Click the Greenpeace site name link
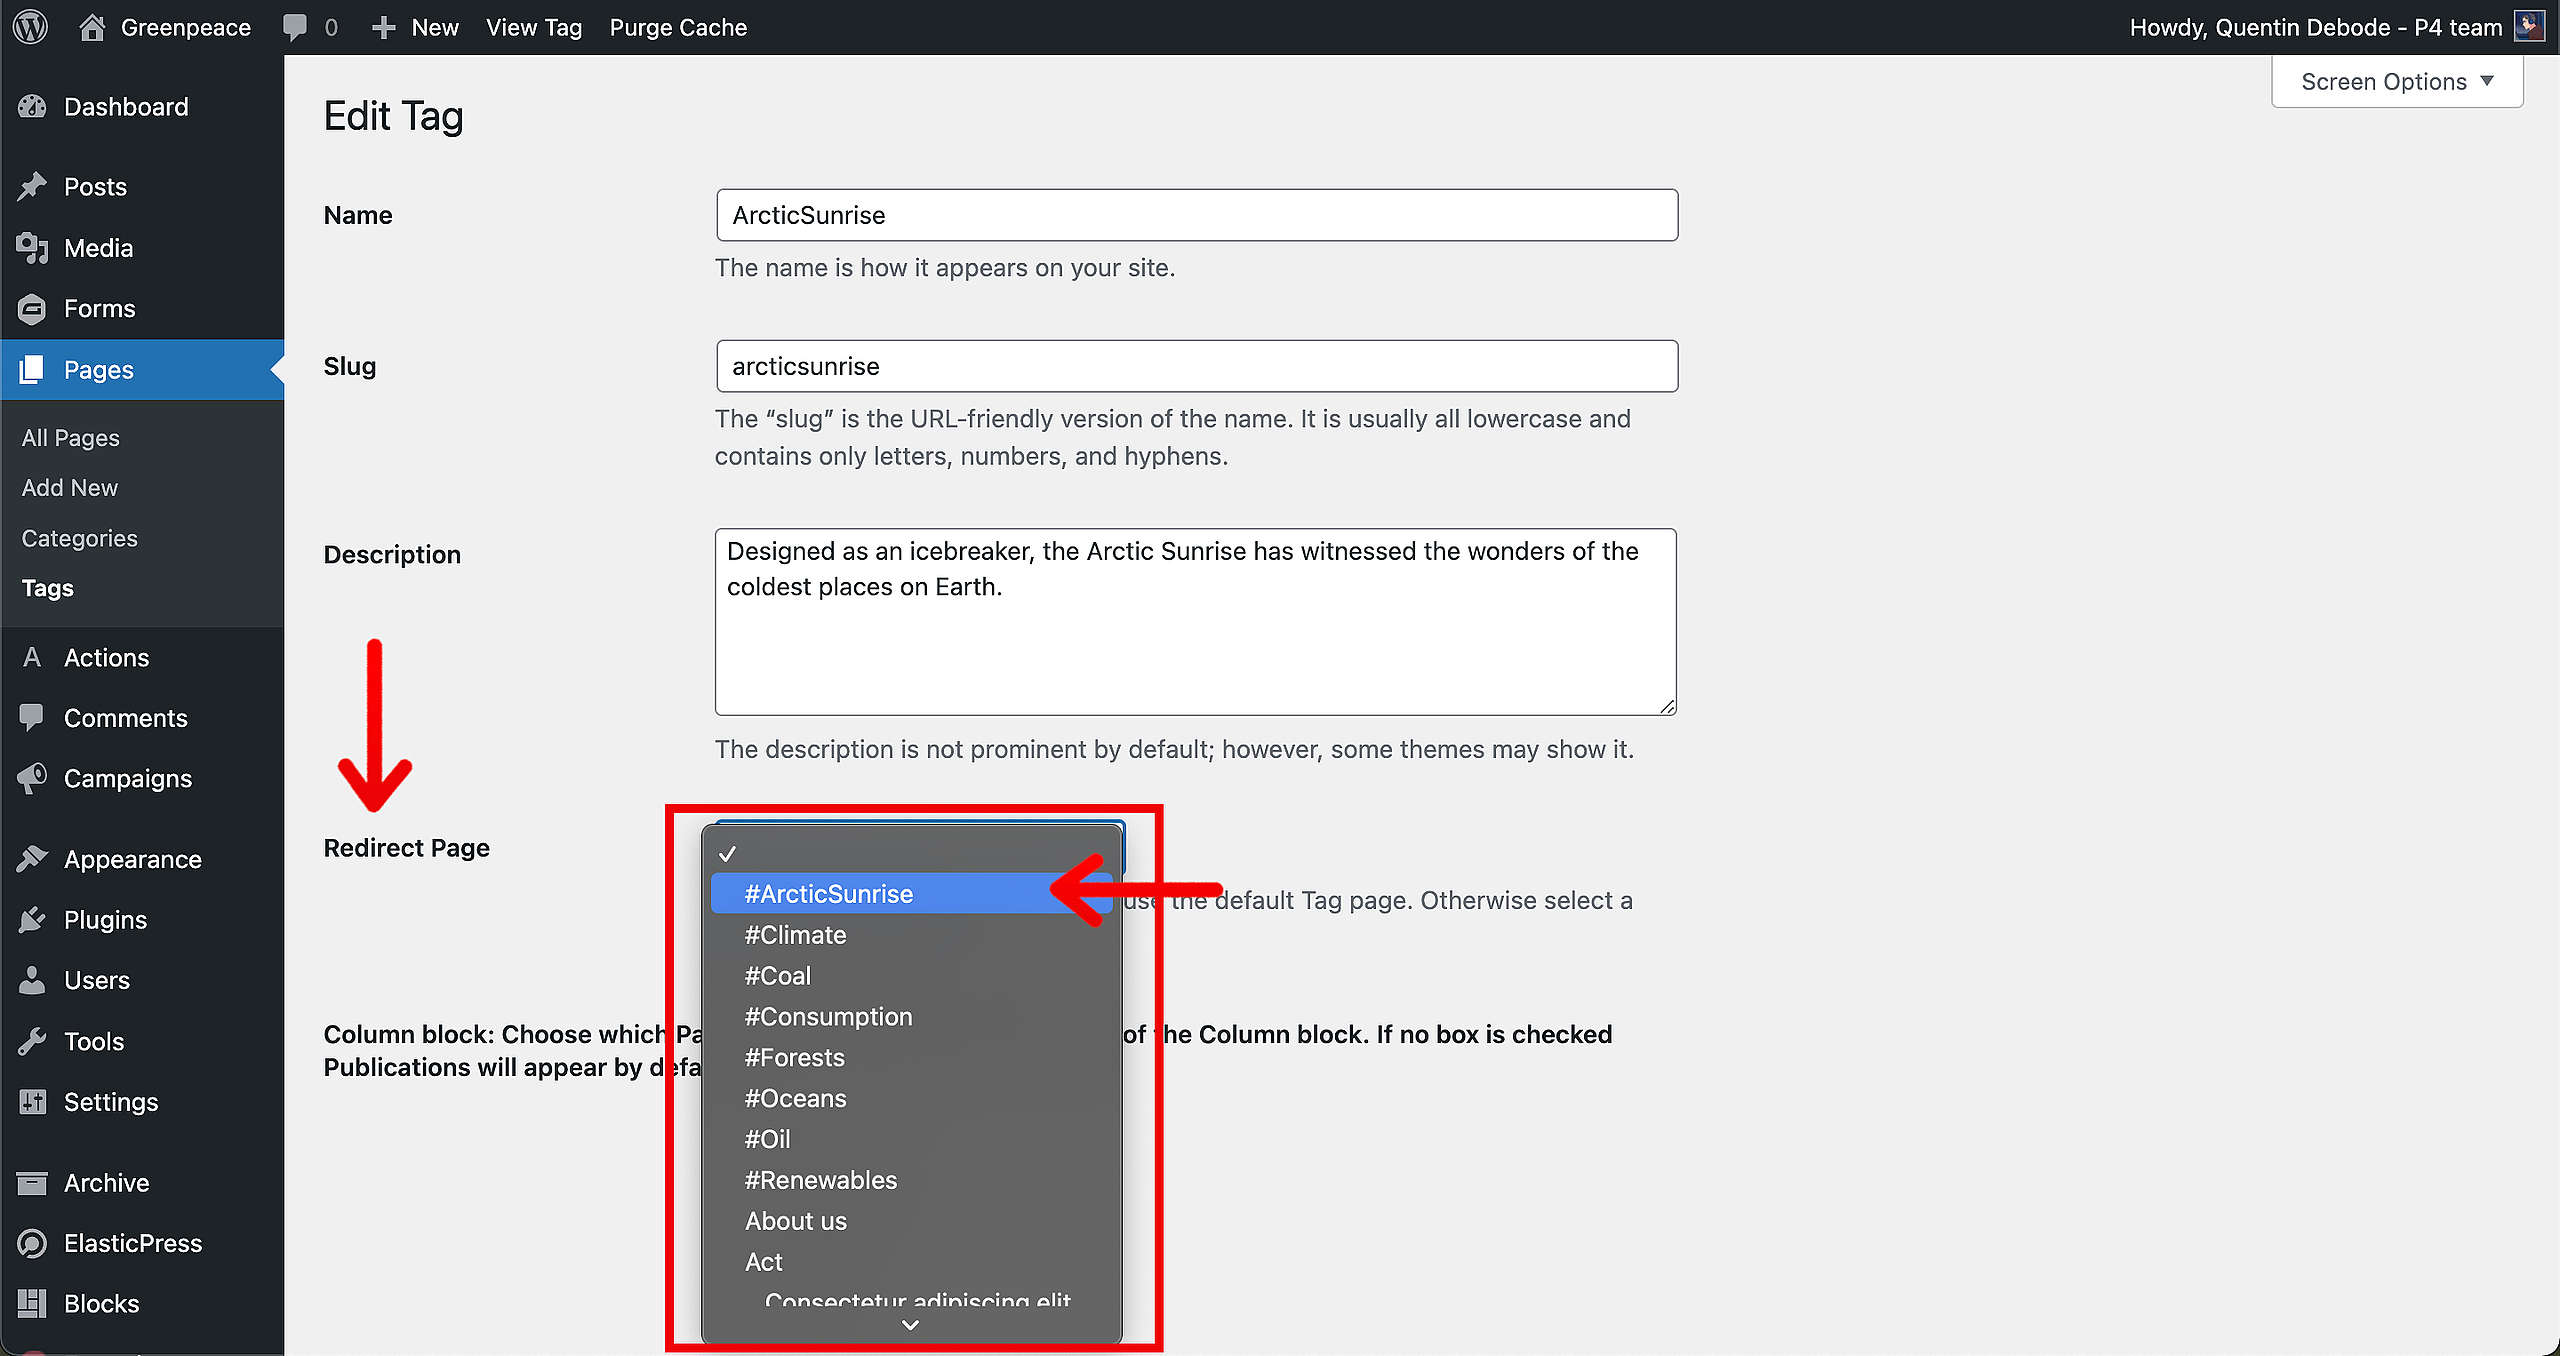2560x1356 pixels. (185, 27)
